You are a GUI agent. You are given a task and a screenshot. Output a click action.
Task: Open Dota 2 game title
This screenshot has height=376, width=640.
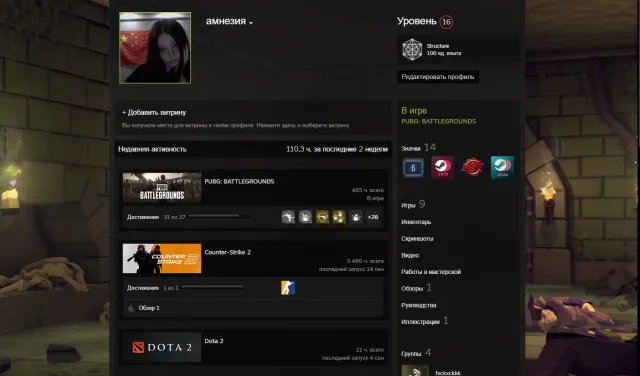point(214,341)
